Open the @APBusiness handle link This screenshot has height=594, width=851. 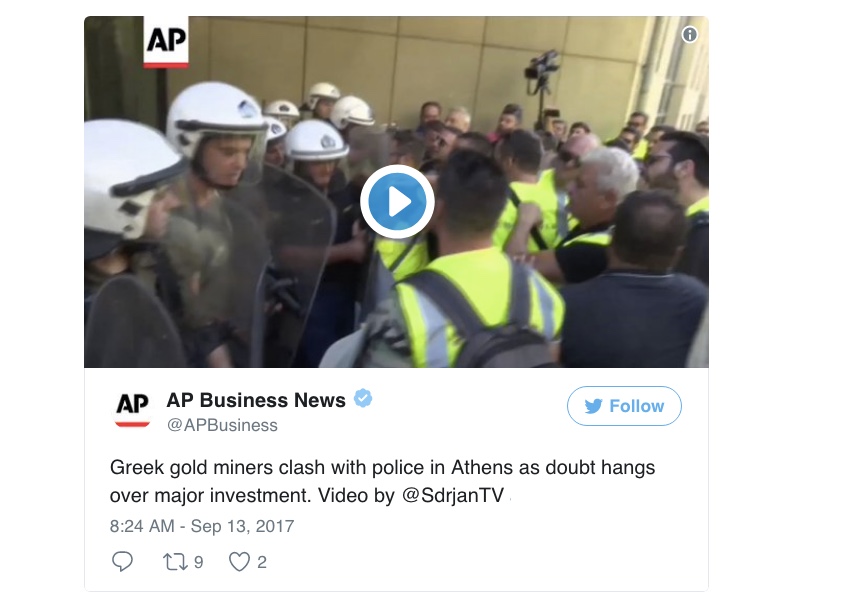click(222, 425)
